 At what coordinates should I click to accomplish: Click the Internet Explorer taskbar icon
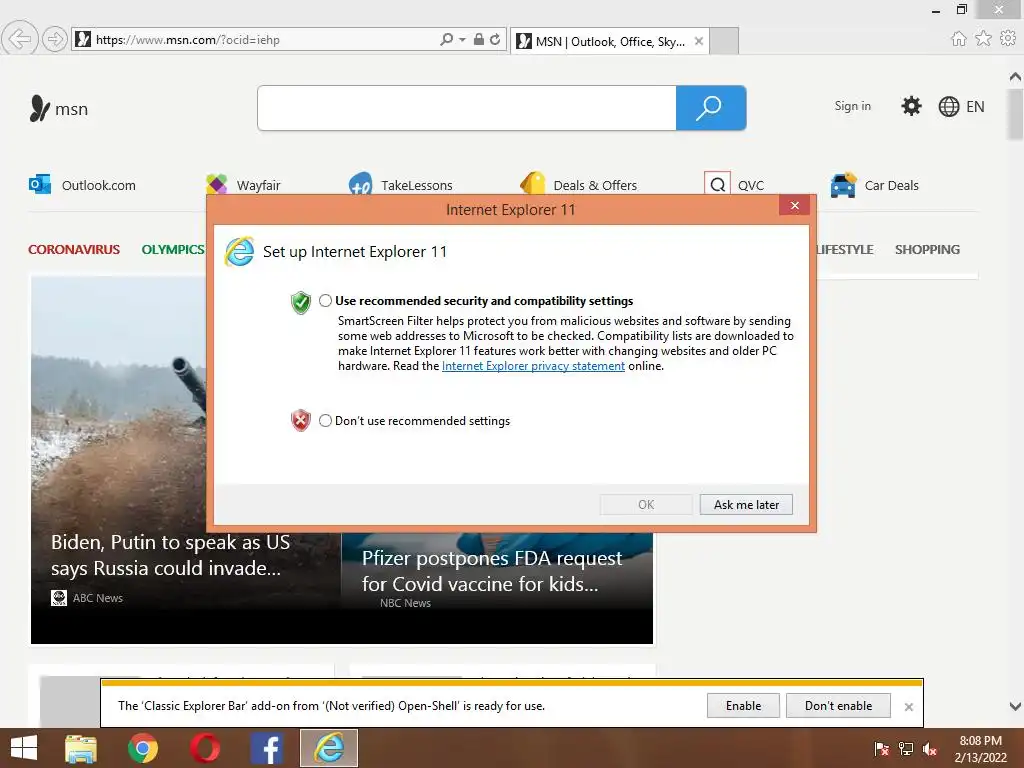[329, 748]
